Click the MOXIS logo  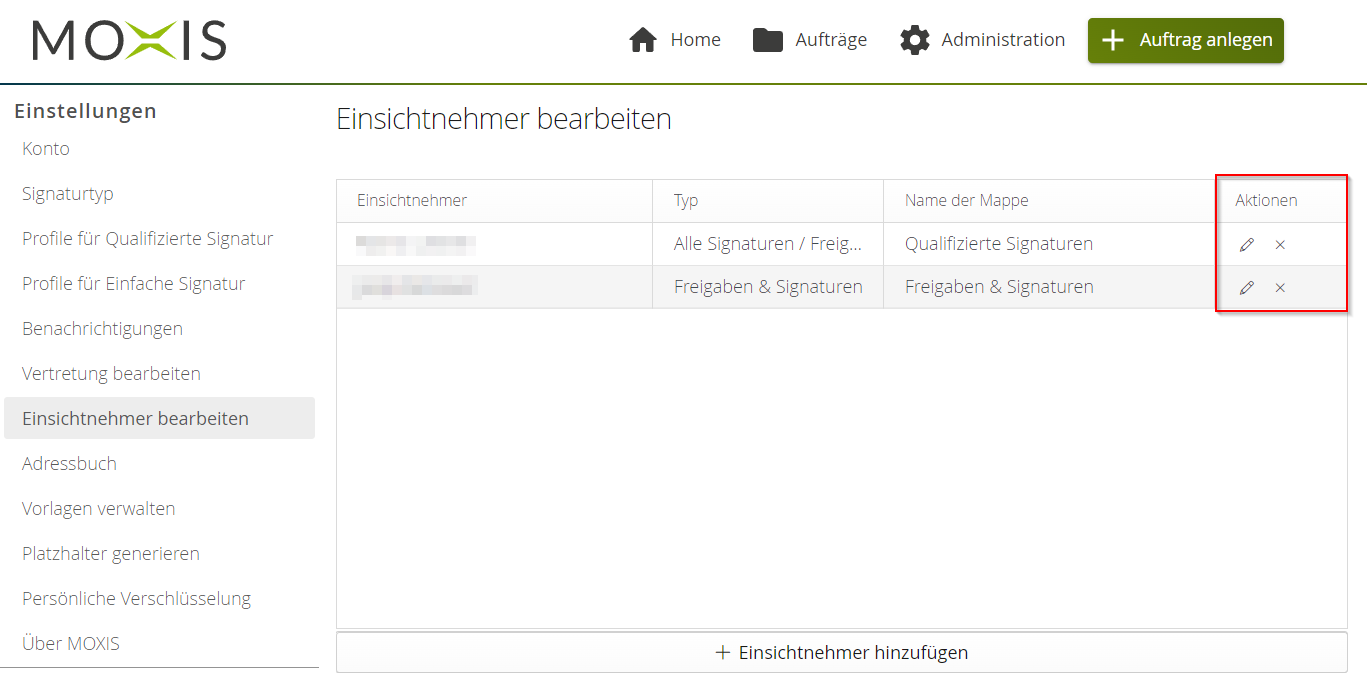click(128, 41)
